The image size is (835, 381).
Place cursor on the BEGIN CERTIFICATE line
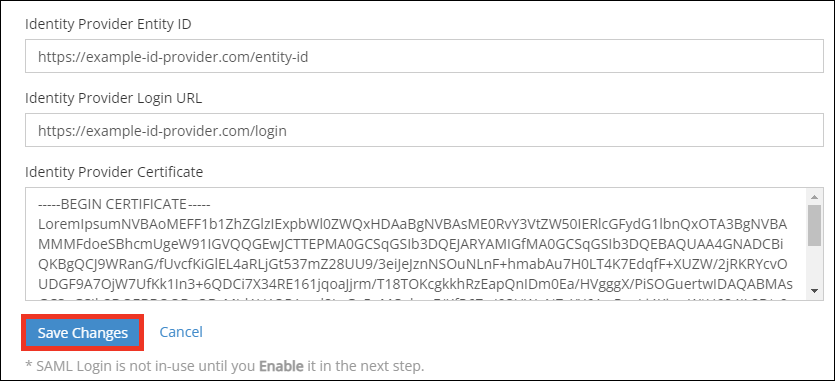click(x=125, y=204)
